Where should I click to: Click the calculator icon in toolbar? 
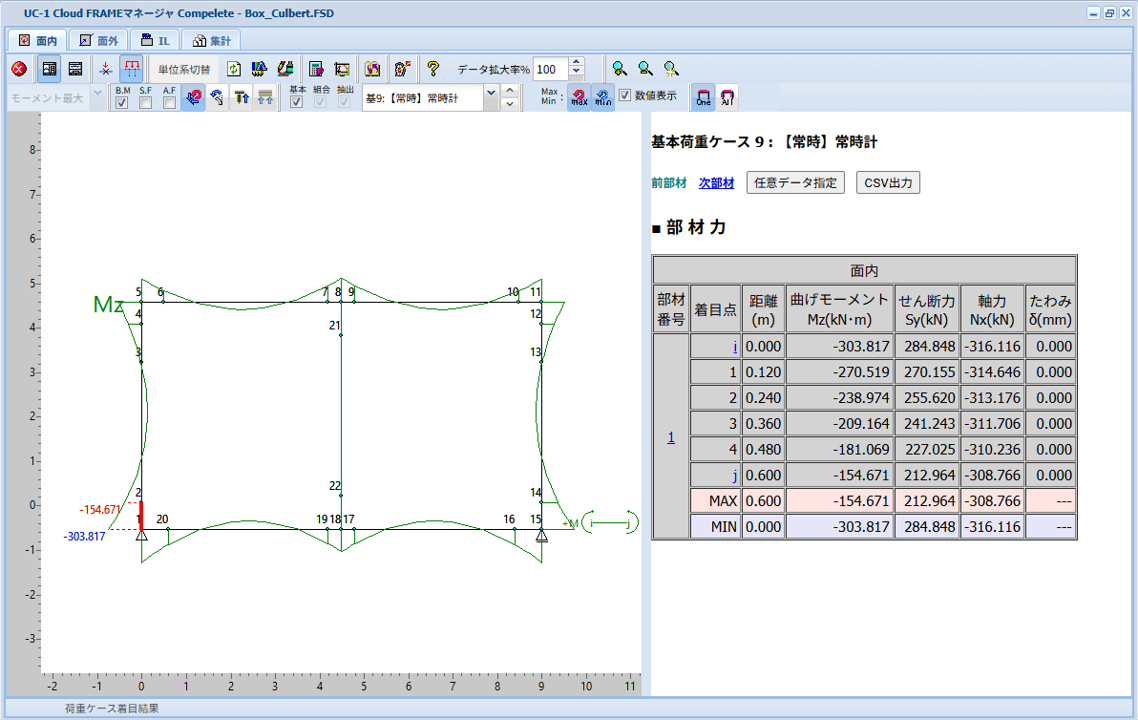[316, 69]
